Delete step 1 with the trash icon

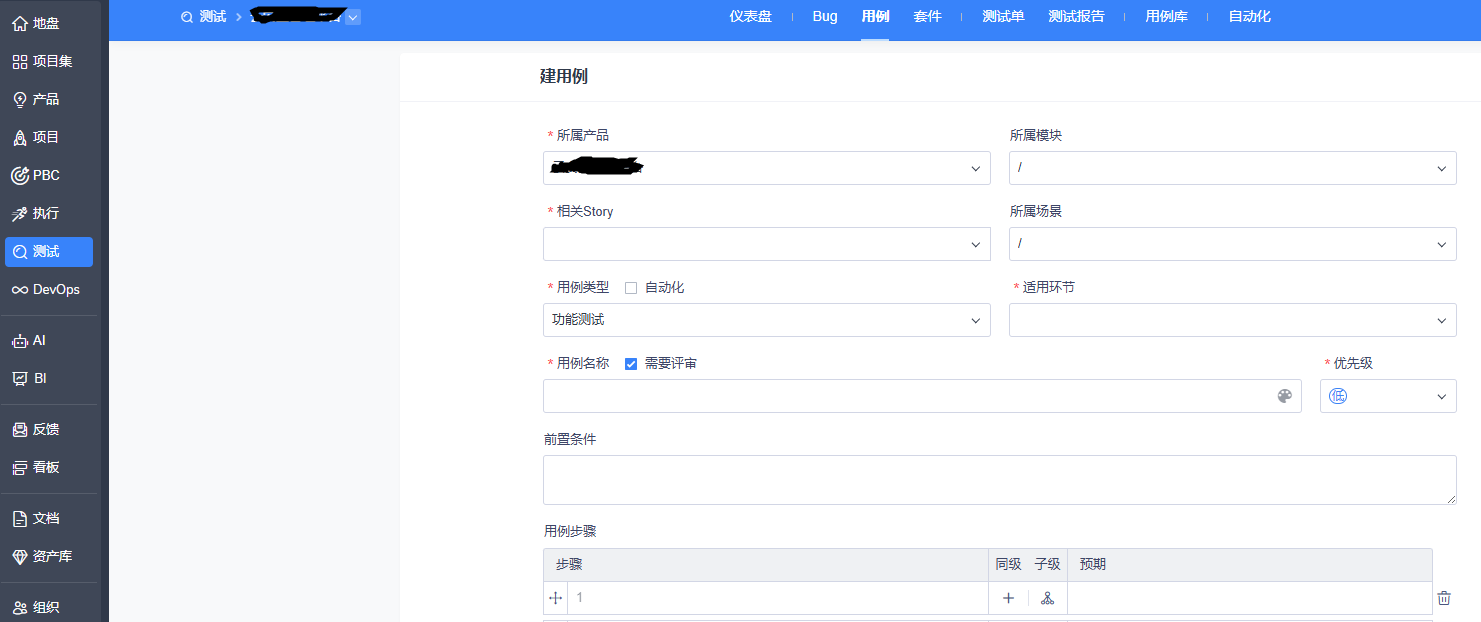[1444, 598]
